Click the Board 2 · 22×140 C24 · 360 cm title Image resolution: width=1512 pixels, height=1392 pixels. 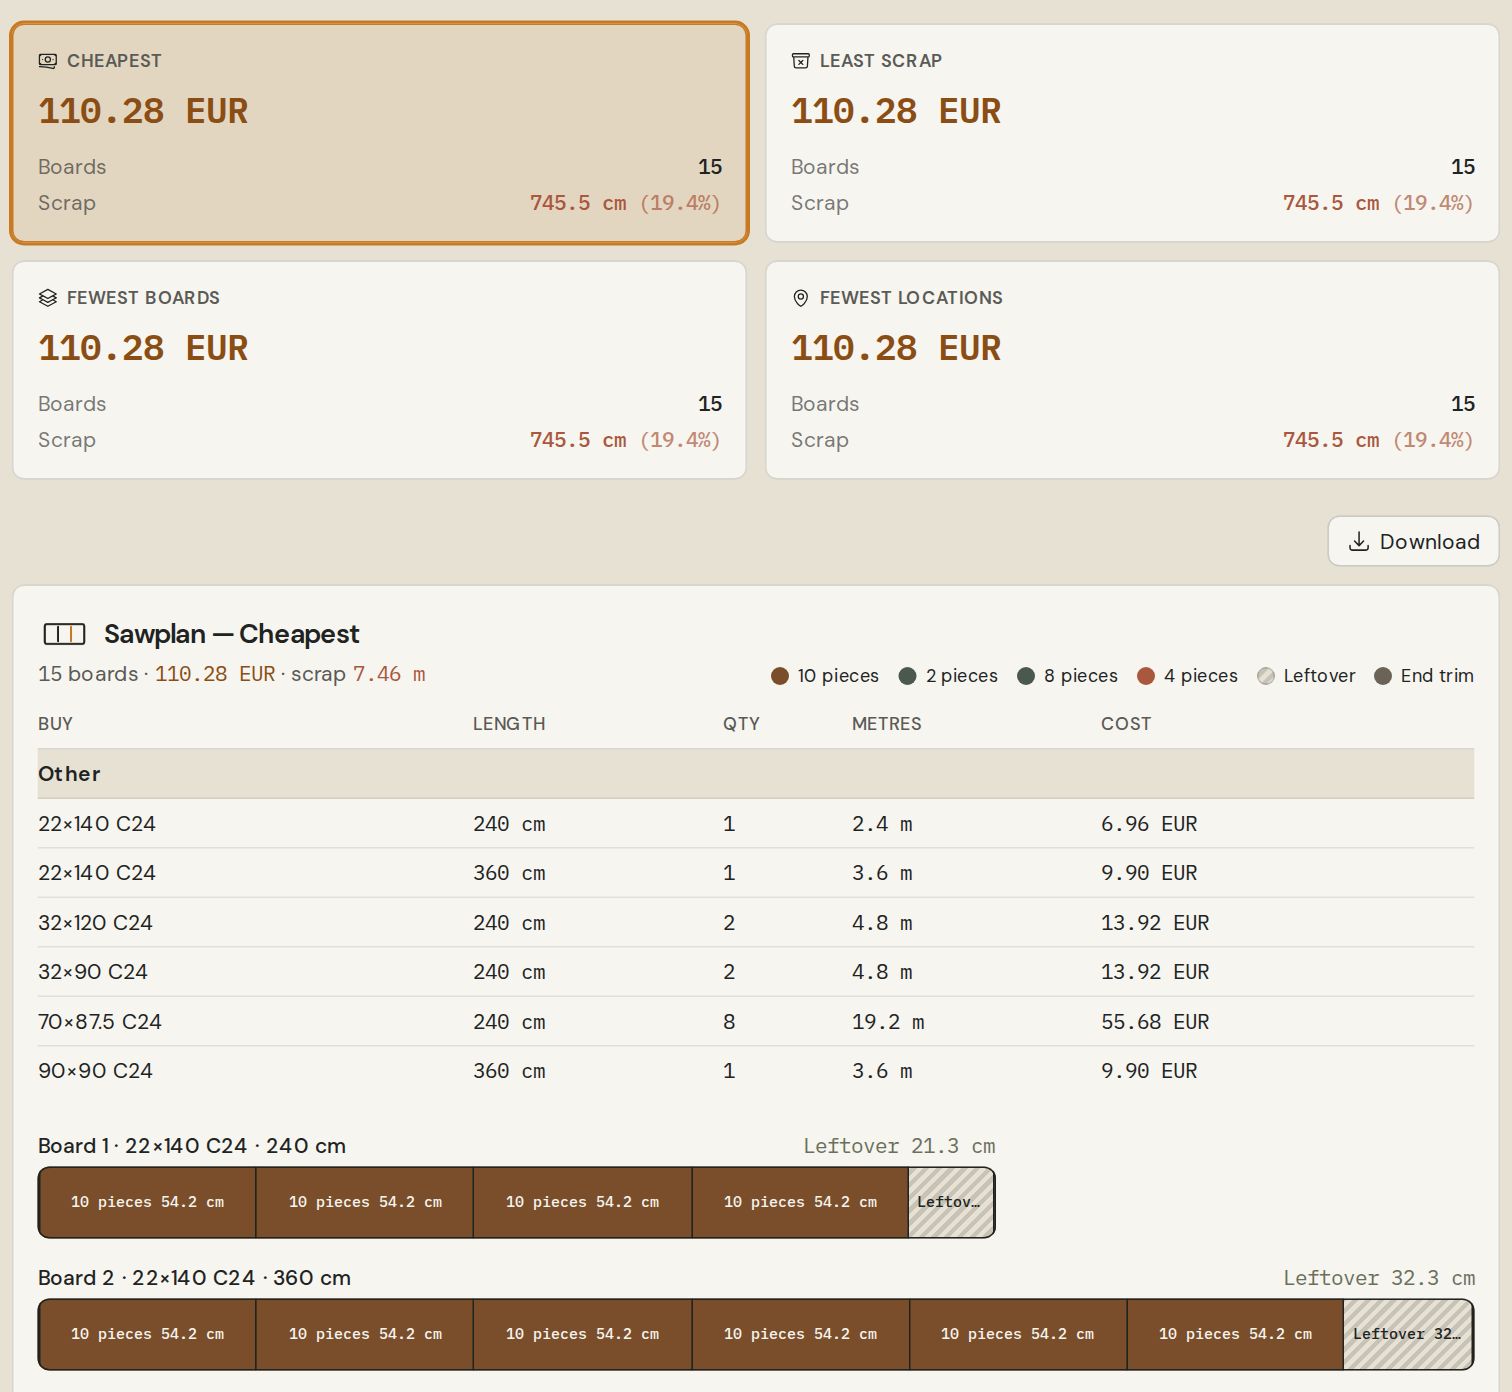194,1278
